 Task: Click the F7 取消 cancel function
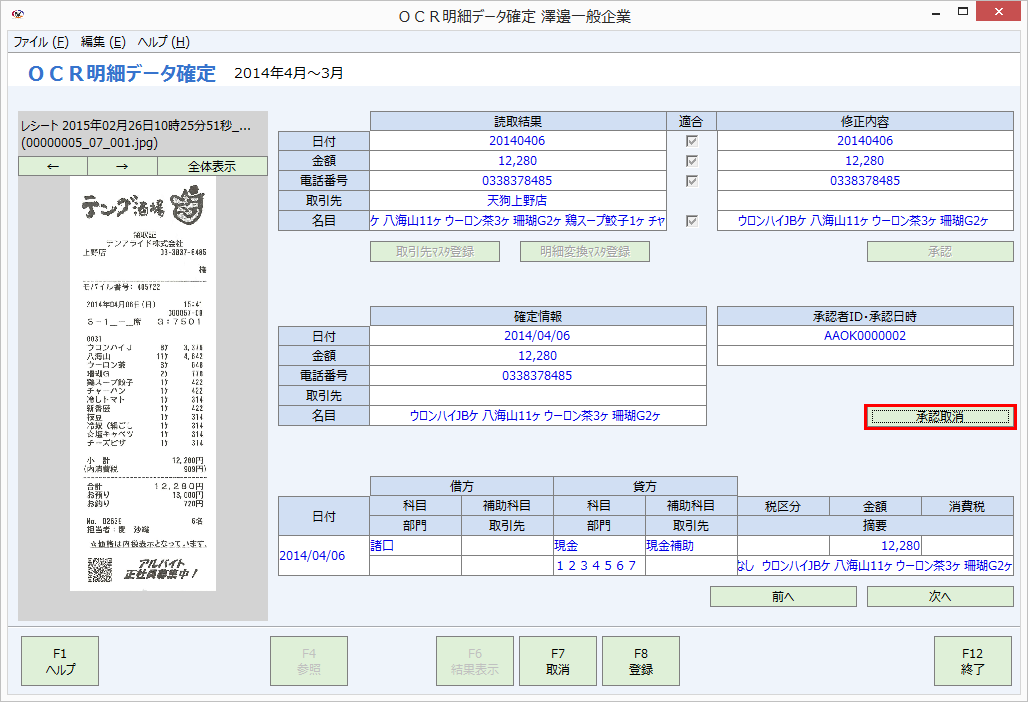[x=557, y=661]
